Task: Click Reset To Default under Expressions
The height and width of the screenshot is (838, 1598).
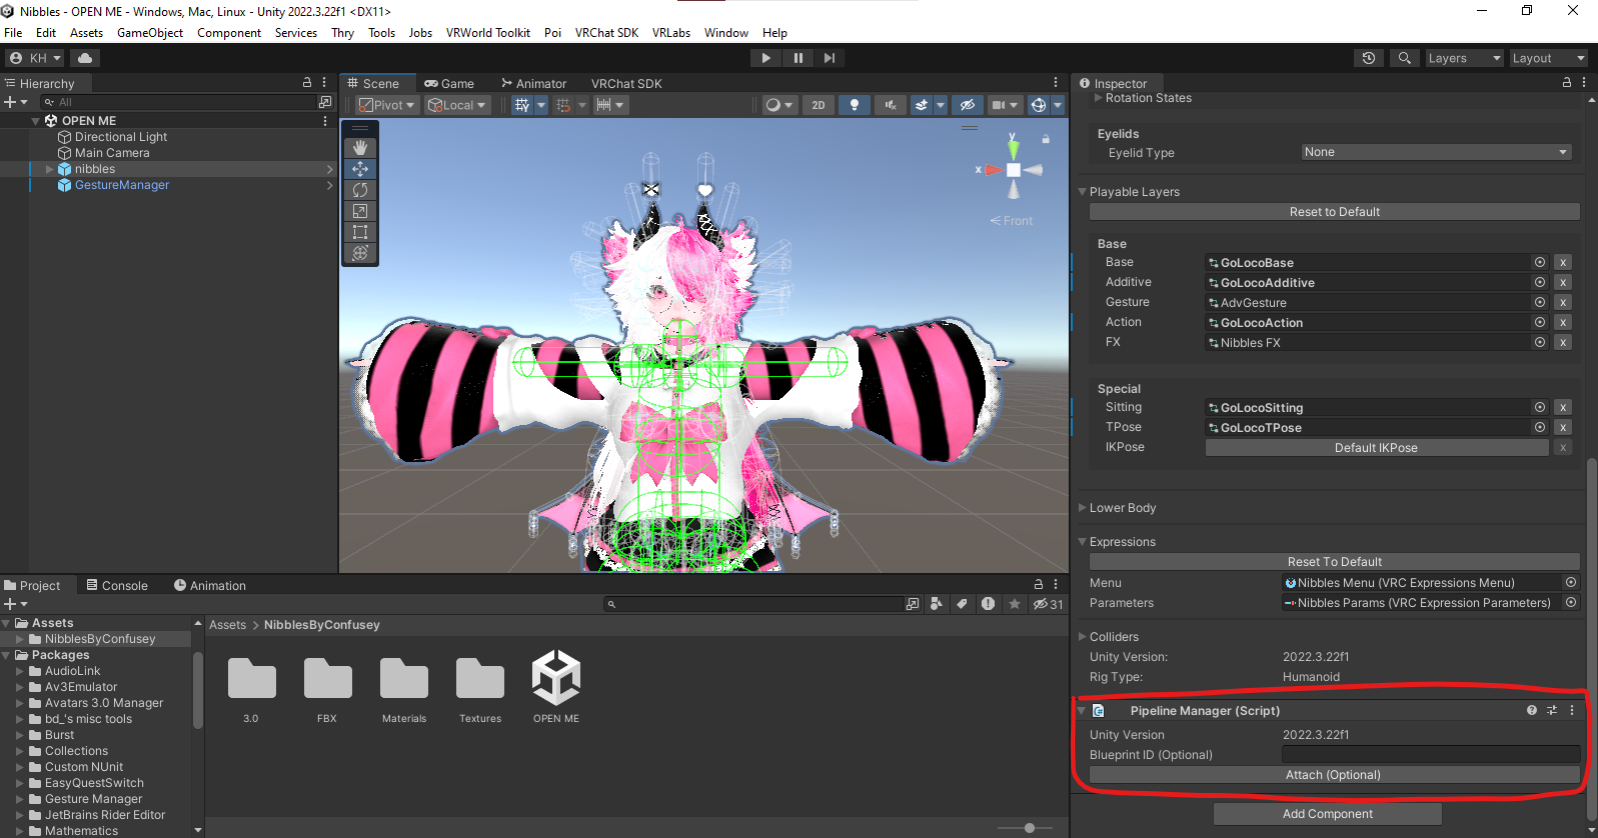Action: click(x=1334, y=561)
